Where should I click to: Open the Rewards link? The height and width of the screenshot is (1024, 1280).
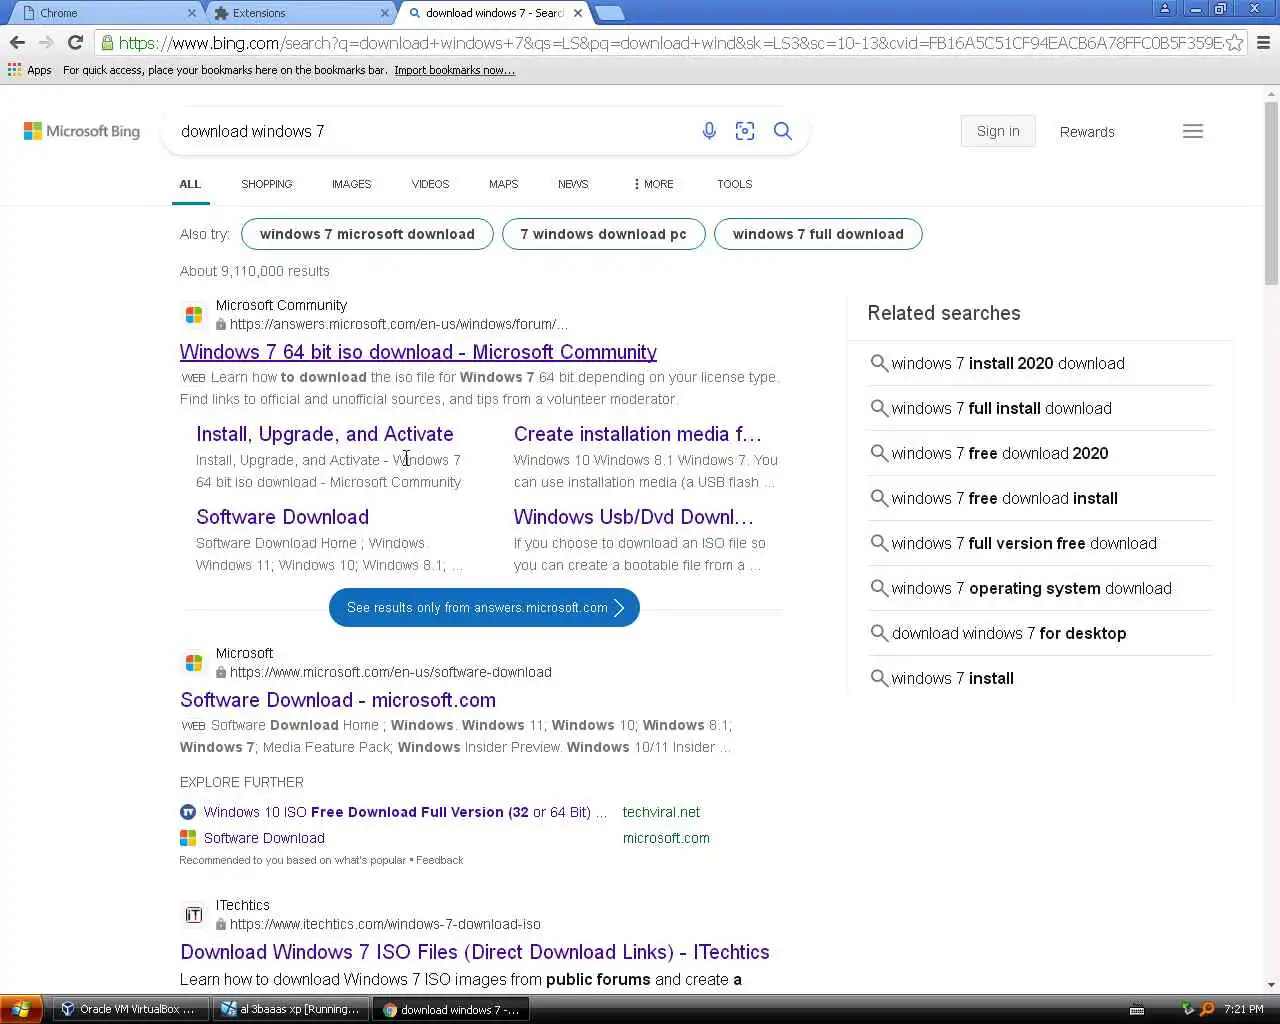pos(1087,132)
